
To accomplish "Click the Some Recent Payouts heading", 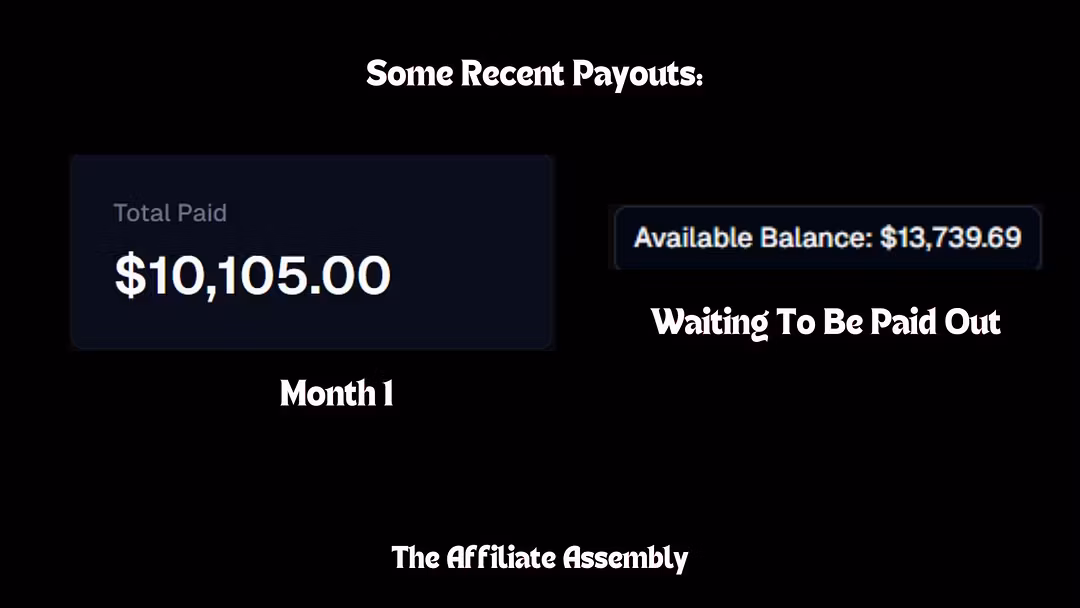I will 534,74.
